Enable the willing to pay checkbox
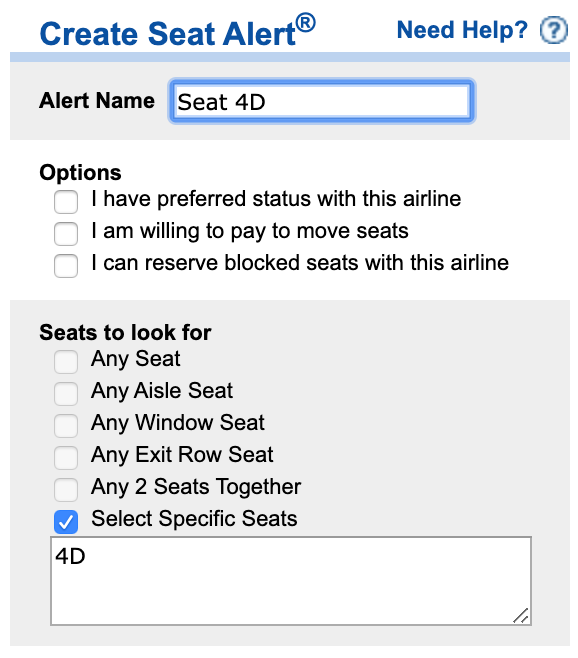 [x=66, y=233]
